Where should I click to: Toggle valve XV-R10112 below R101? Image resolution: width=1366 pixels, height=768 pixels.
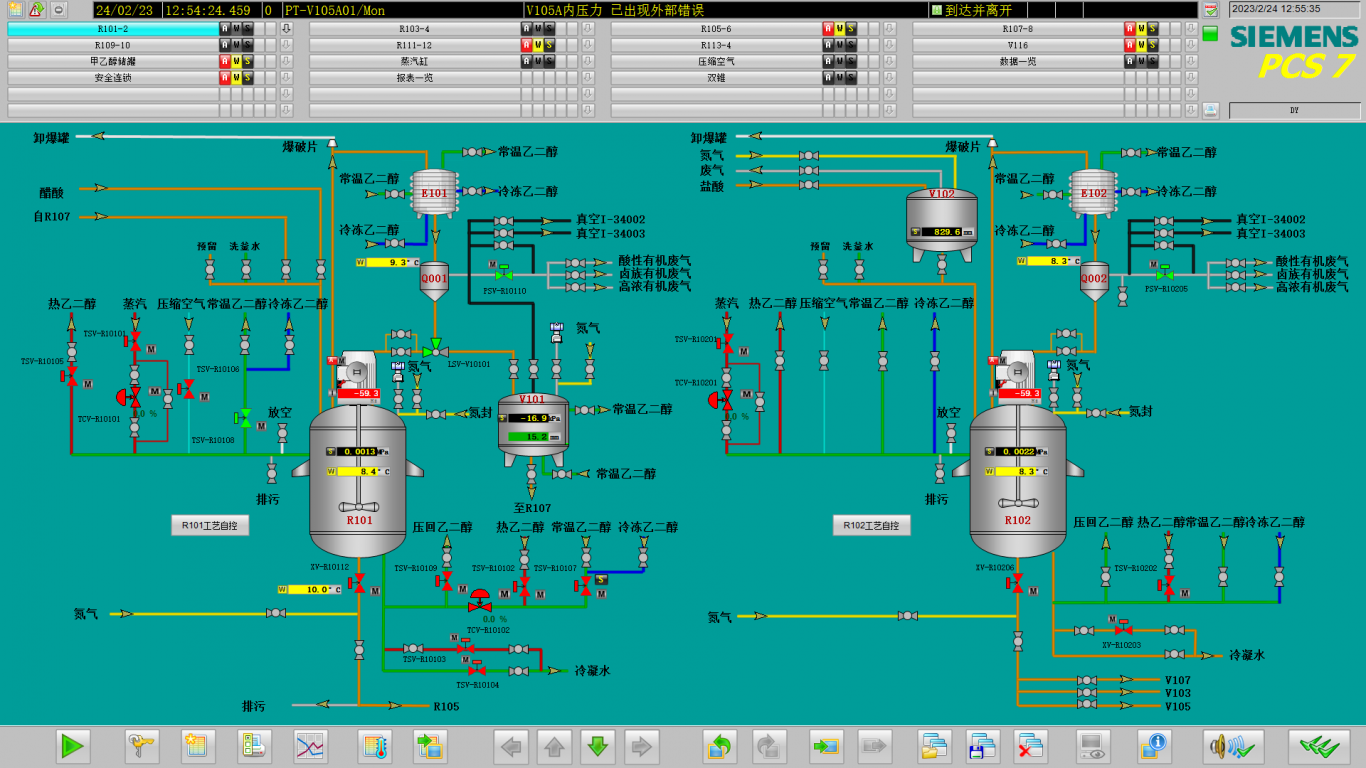pyautogui.click(x=357, y=583)
